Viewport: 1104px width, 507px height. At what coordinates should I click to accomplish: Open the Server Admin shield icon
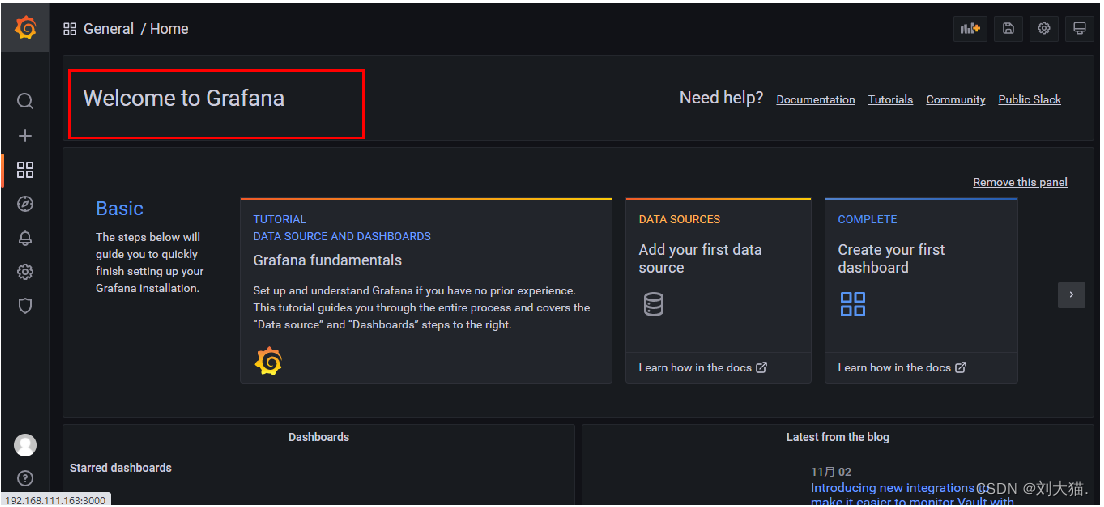click(x=26, y=306)
